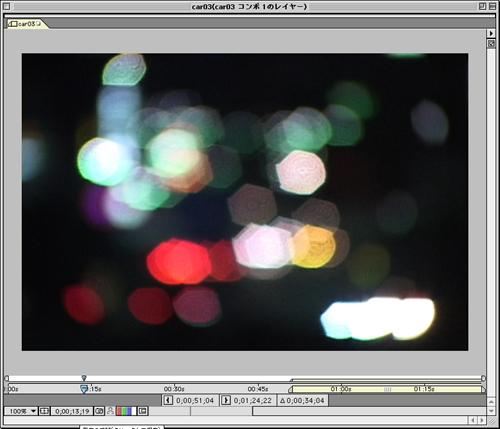Open the 100% magnification dropdown
The width and height of the screenshot is (500, 429).
coord(21,411)
